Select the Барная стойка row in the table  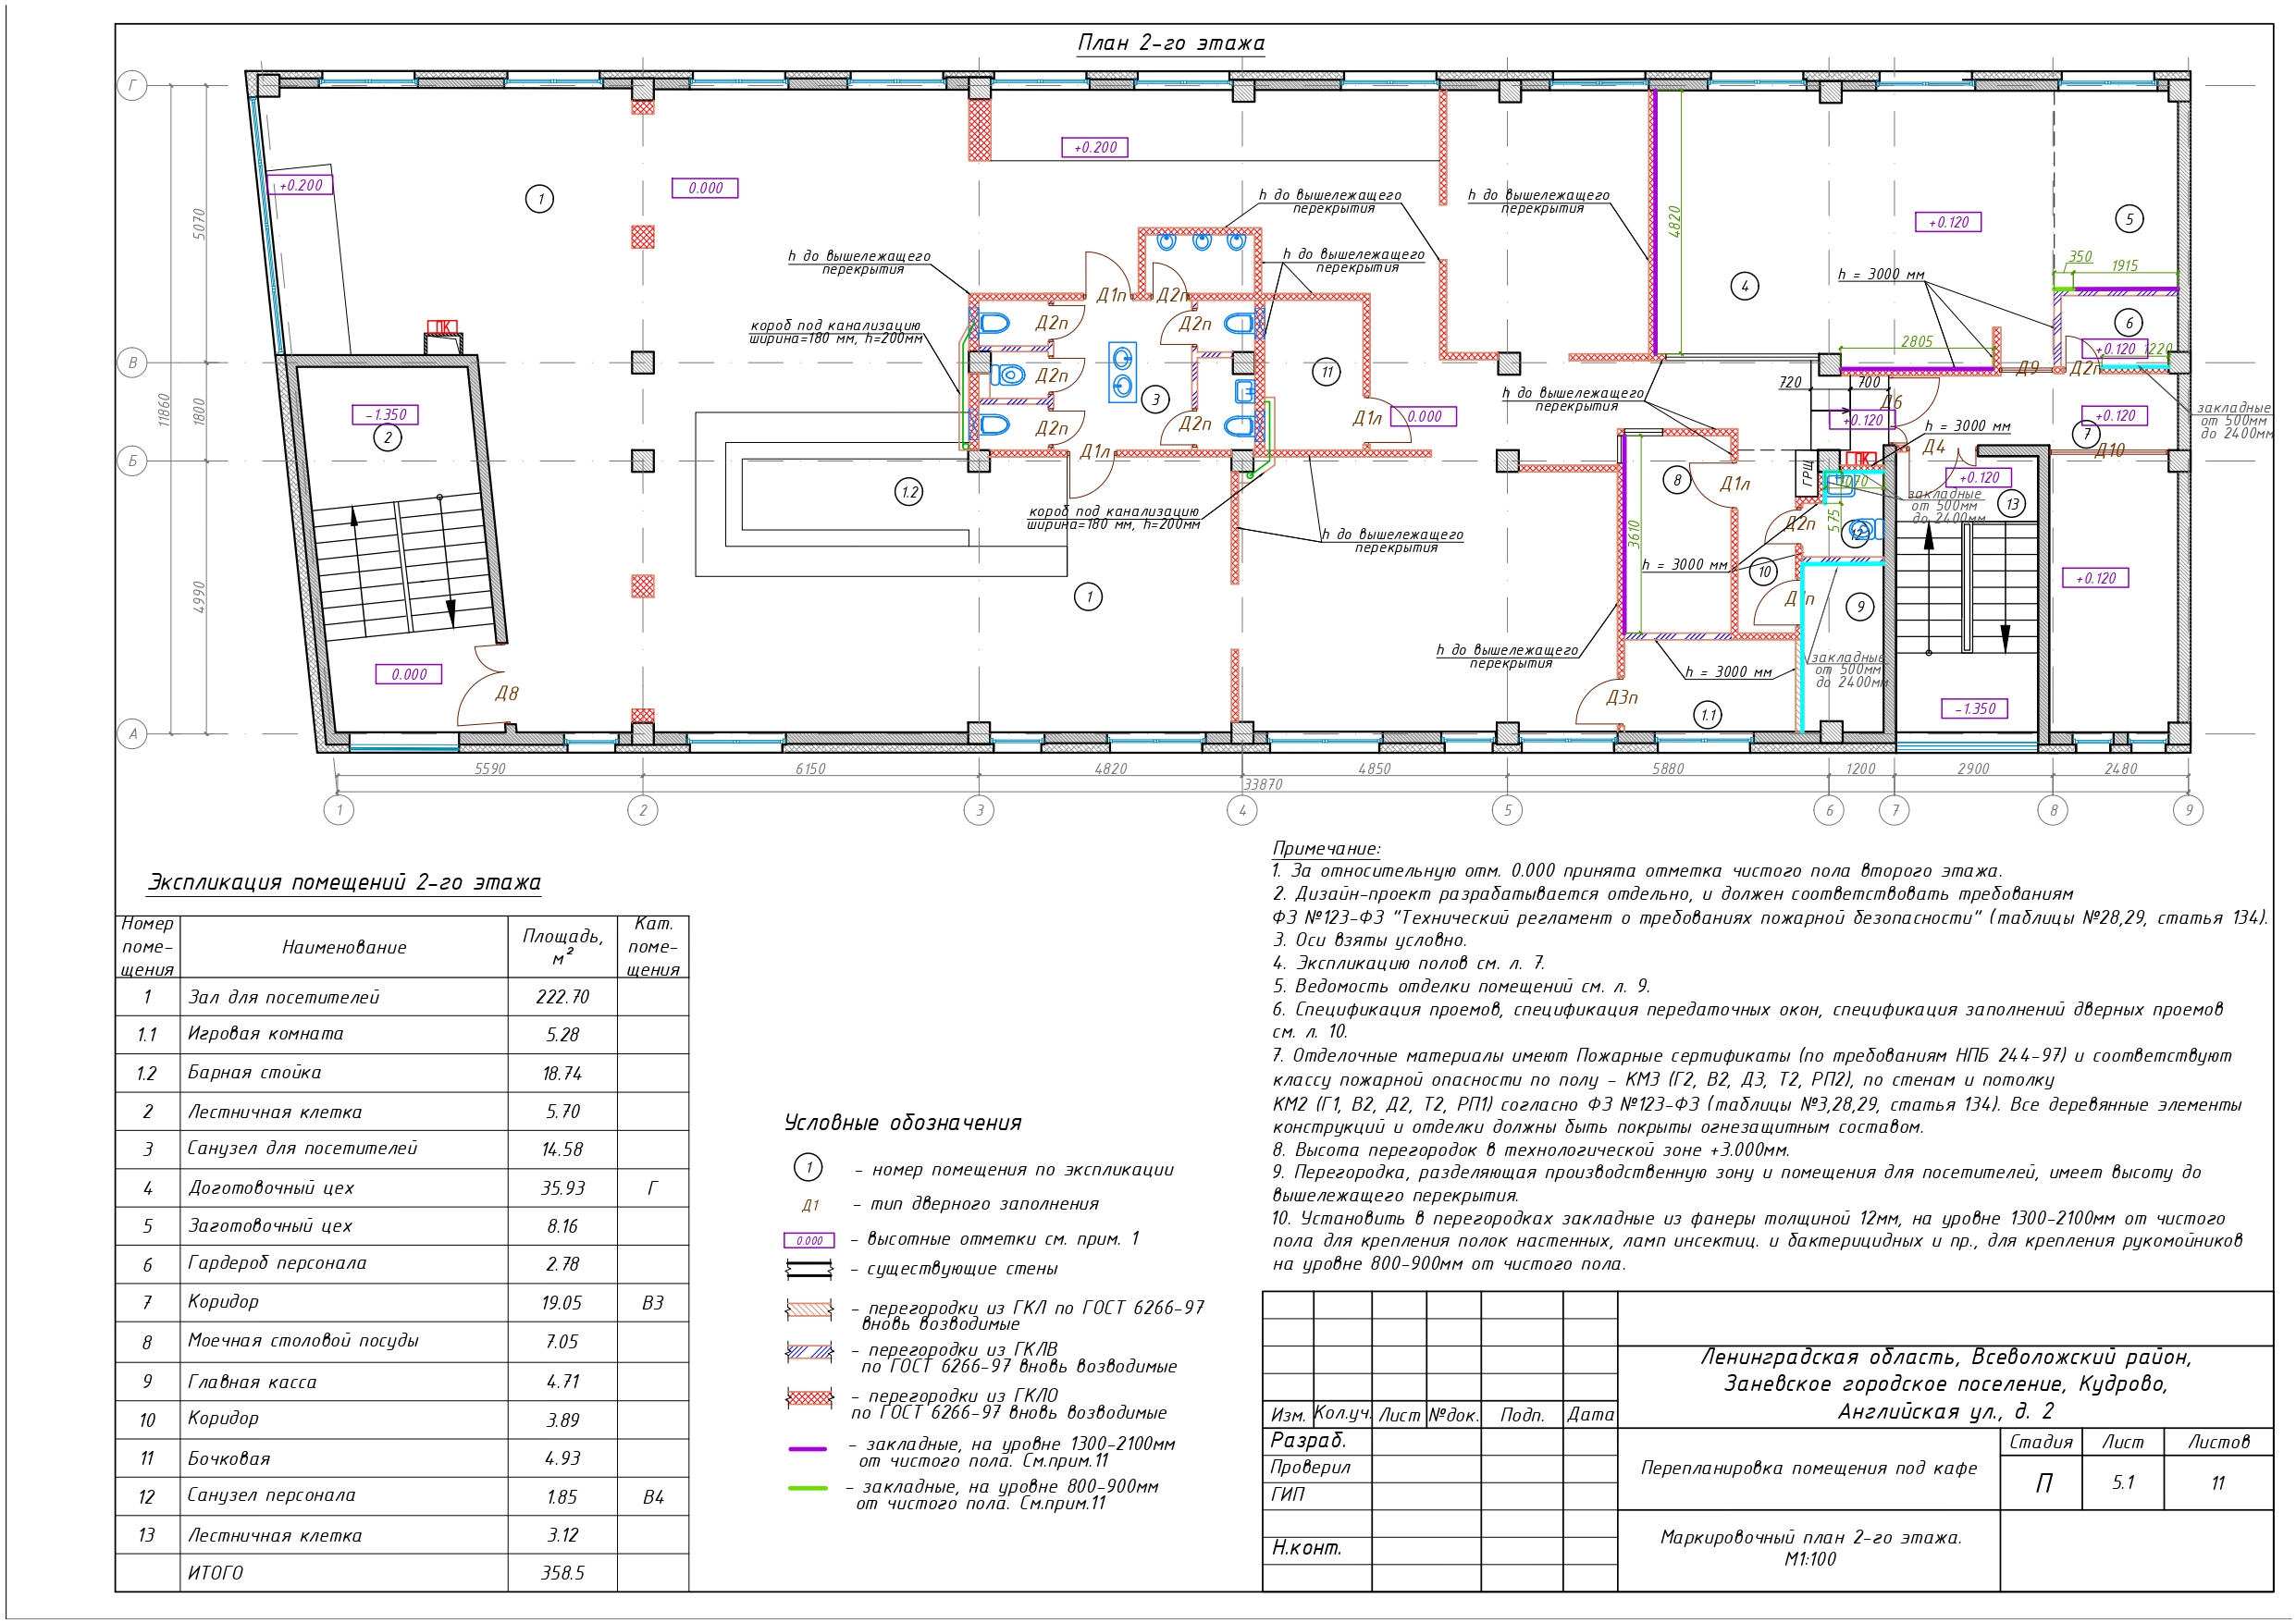pos(255,1073)
